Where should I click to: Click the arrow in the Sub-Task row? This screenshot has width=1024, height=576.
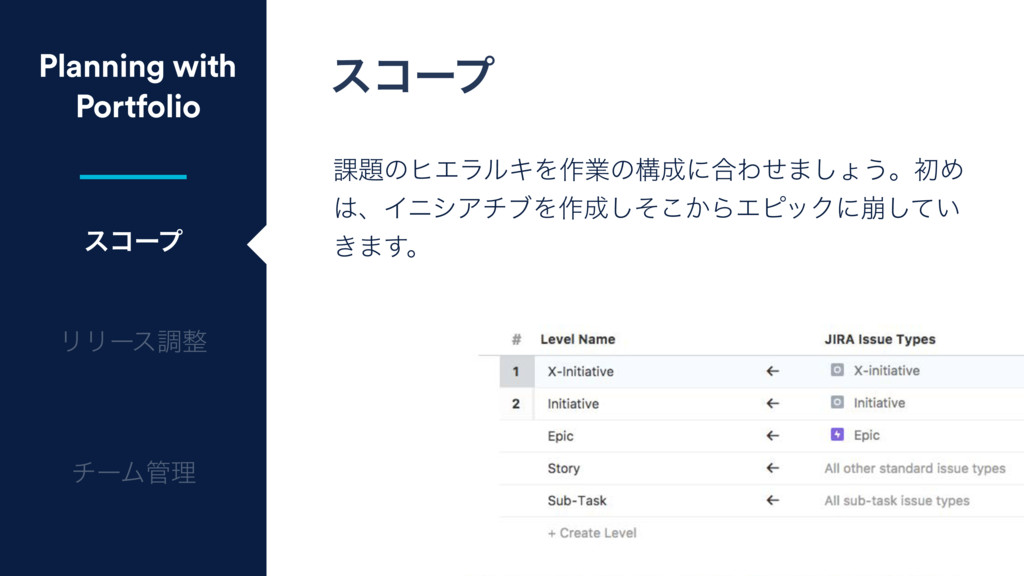click(x=773, y=500)
